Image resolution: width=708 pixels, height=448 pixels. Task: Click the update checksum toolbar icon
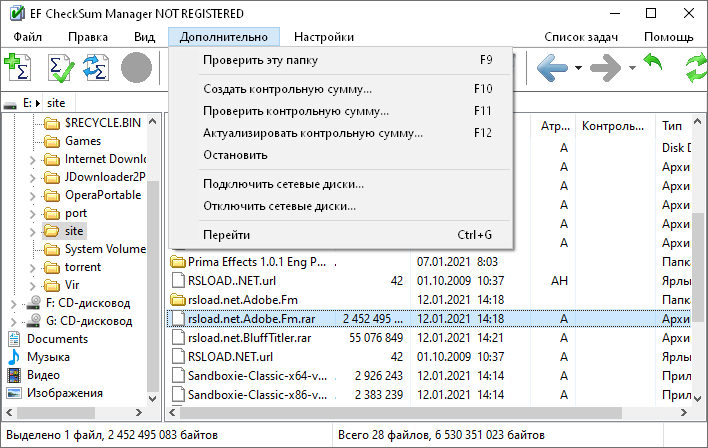click(95, 68)
